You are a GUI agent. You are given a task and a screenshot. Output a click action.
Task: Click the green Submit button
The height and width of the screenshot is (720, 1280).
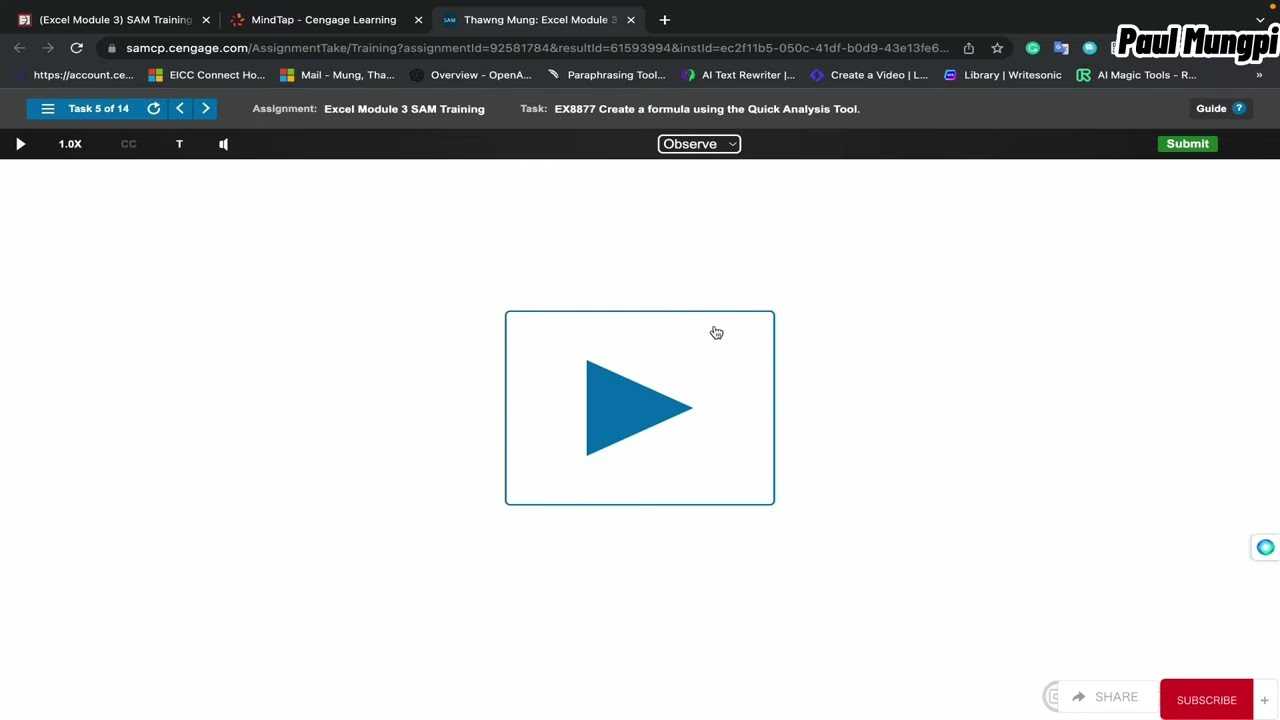[1187, 144]
